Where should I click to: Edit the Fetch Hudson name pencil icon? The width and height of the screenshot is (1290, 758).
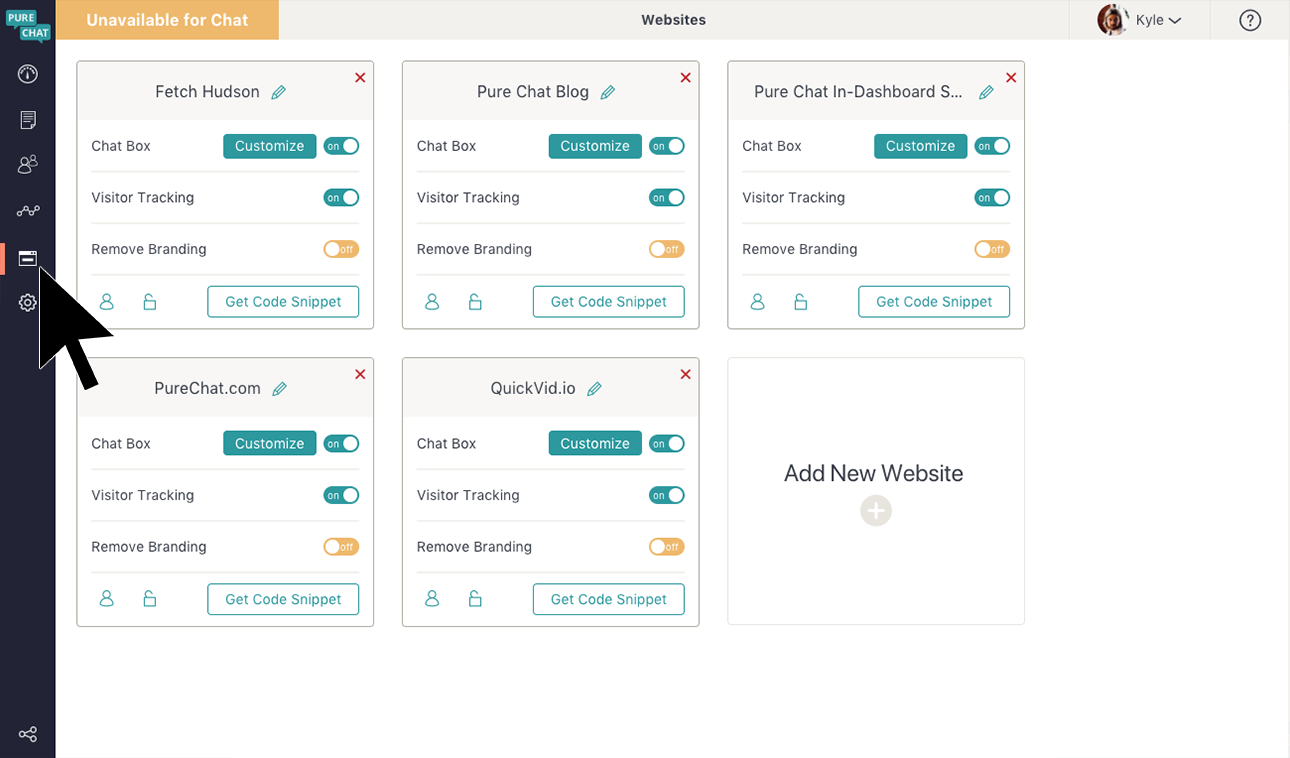279,92
